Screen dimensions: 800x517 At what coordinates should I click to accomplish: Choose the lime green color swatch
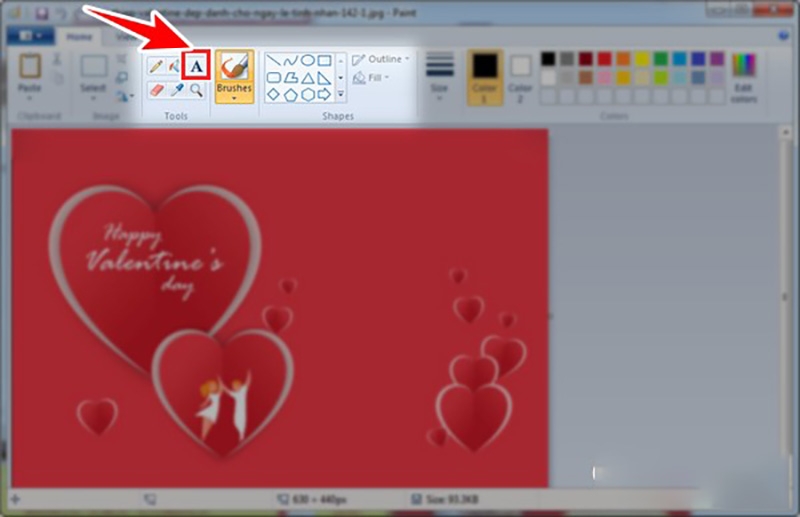[661, 78]
